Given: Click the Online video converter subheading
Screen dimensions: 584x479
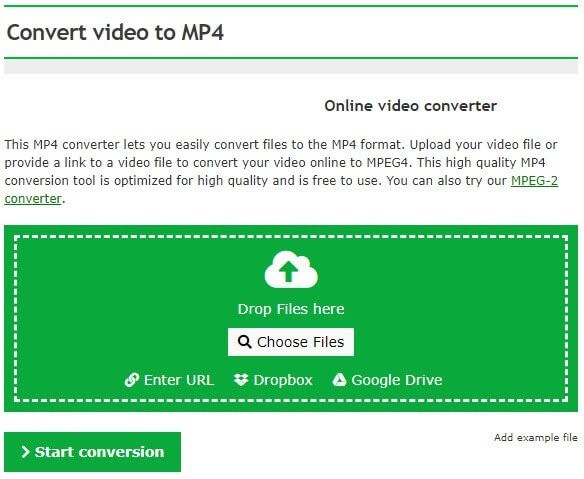Looking at the screenshot, I should coord(410,106).
